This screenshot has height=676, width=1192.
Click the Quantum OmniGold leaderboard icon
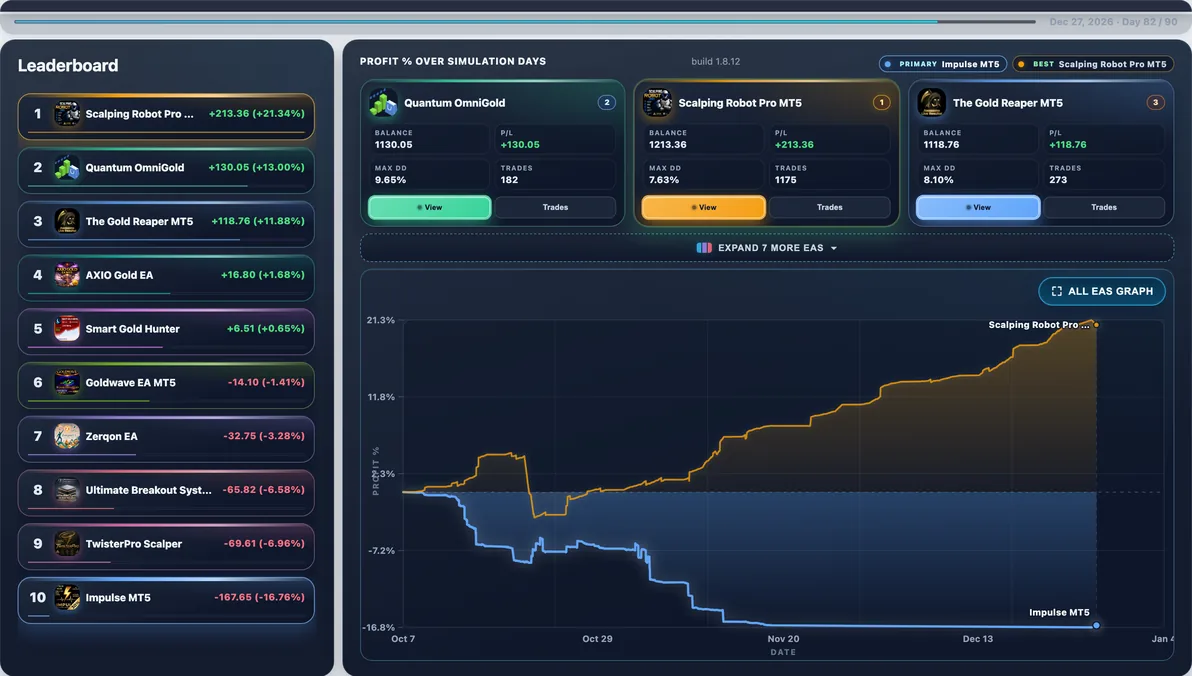(67, 168)
